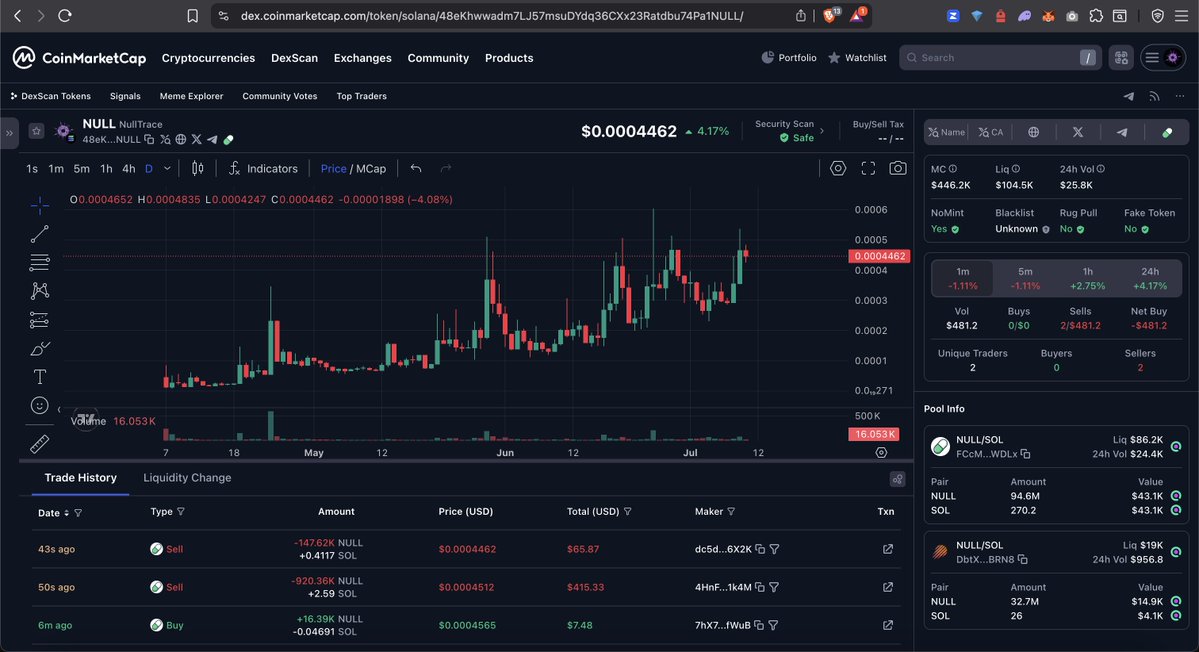
Task: Open the Trade History tab
Action: pyautogui.click(x=80, y=478)
